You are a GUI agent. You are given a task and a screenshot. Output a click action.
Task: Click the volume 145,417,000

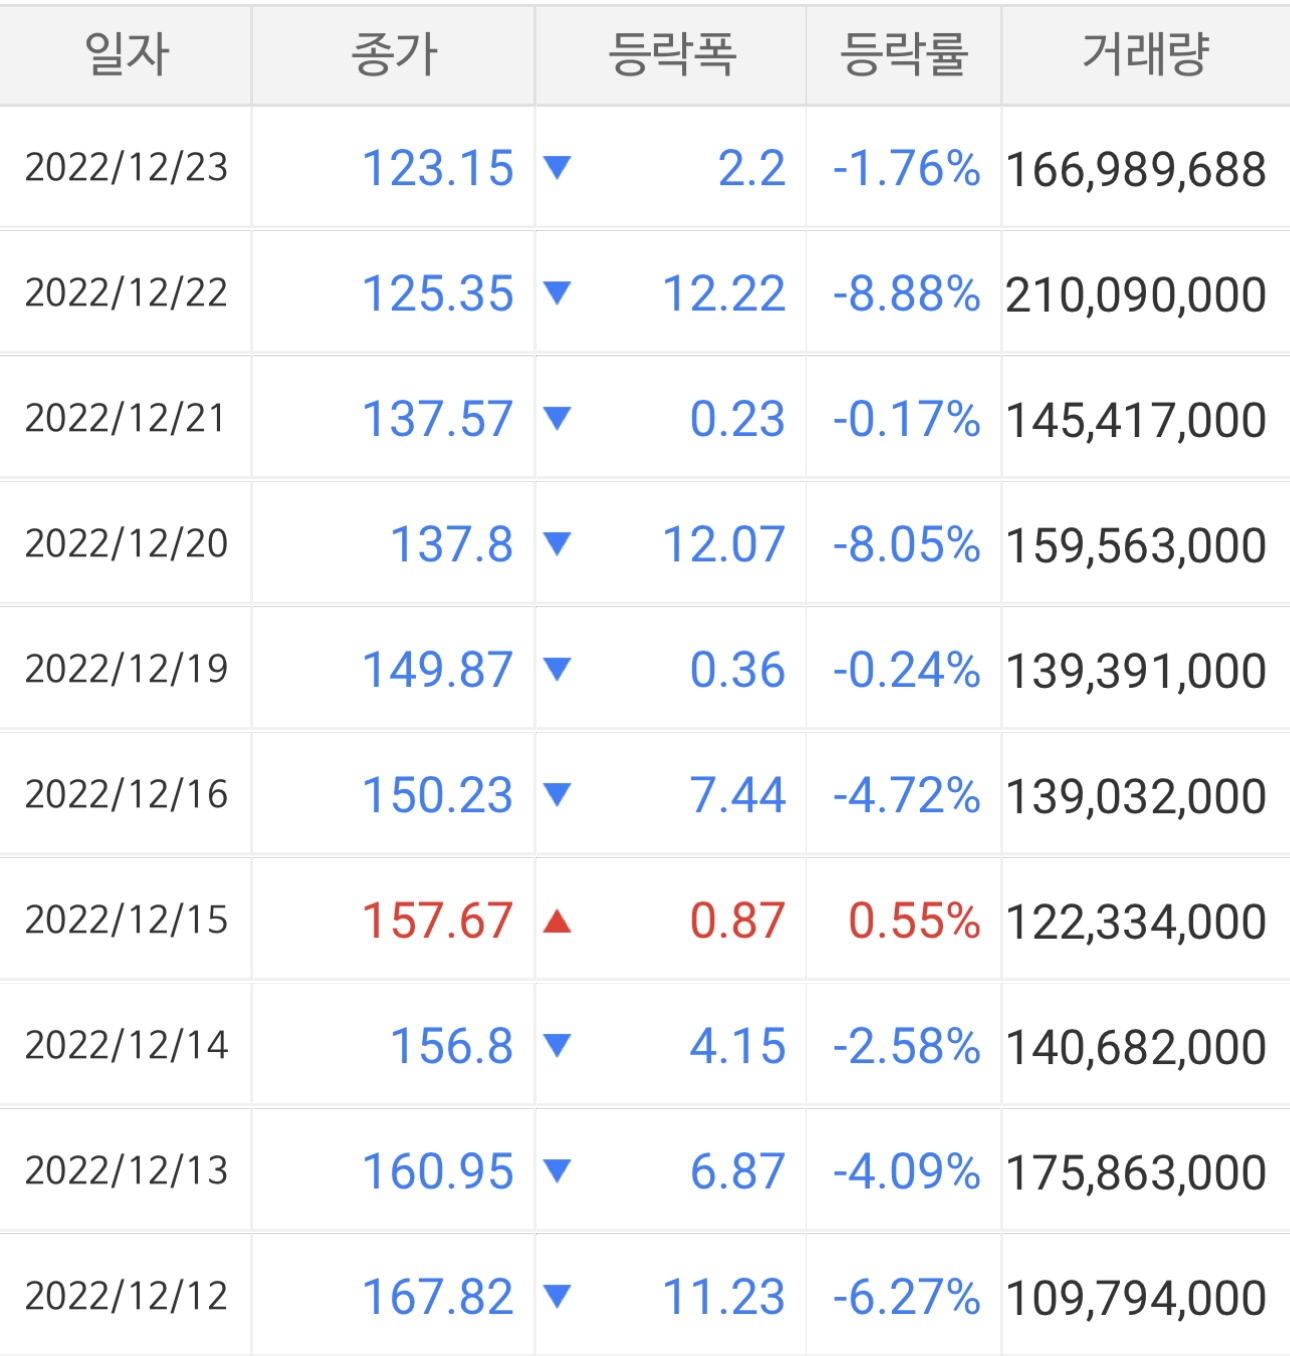[x=1136, y=421]
